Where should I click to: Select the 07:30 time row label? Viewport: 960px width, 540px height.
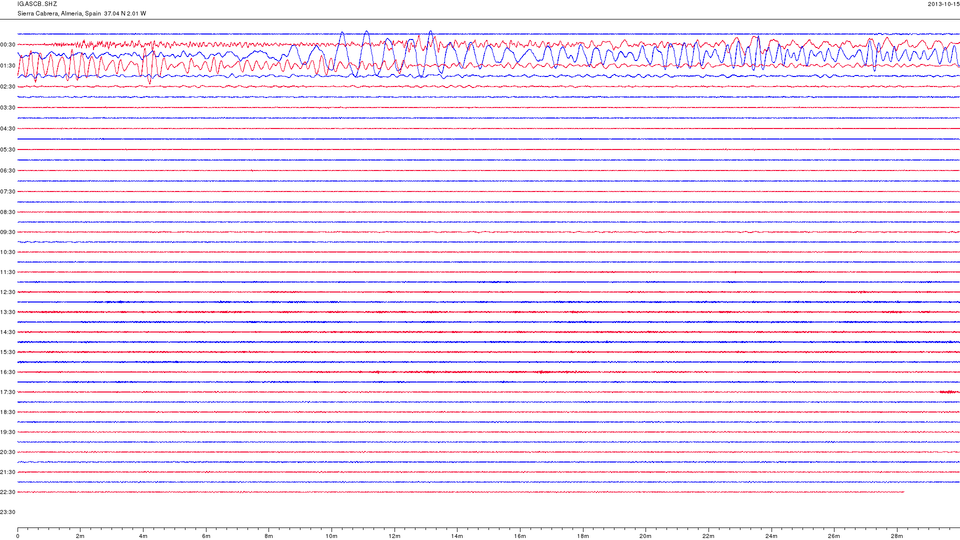point(7,192)
